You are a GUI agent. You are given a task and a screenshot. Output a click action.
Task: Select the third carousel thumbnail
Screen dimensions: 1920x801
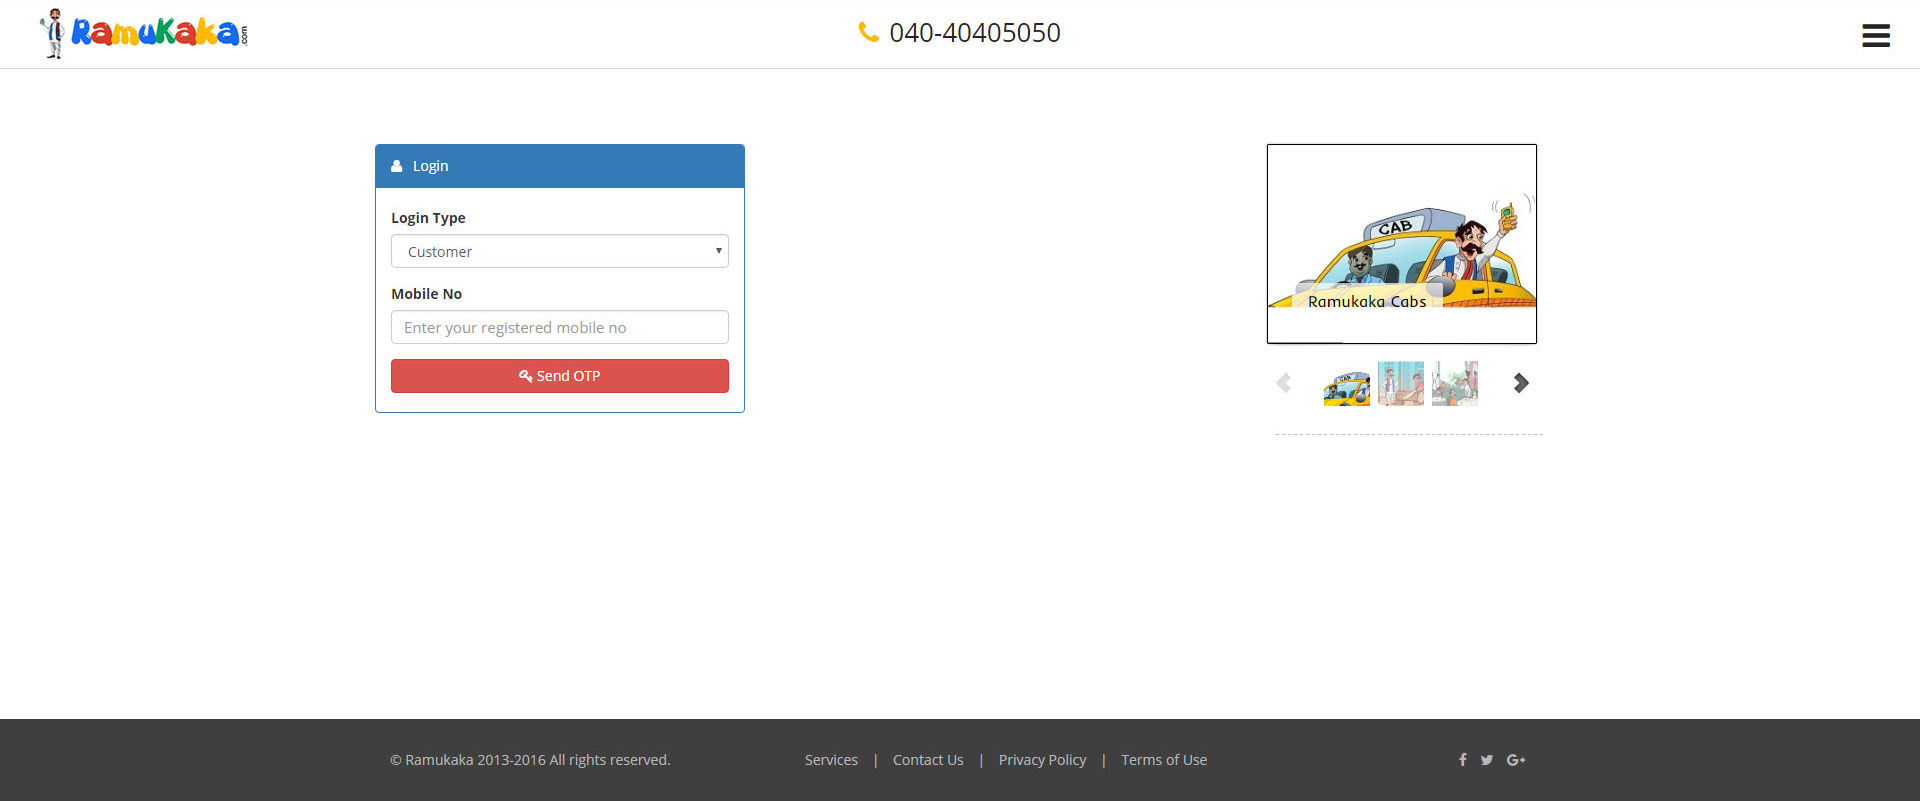(1455, 384)
